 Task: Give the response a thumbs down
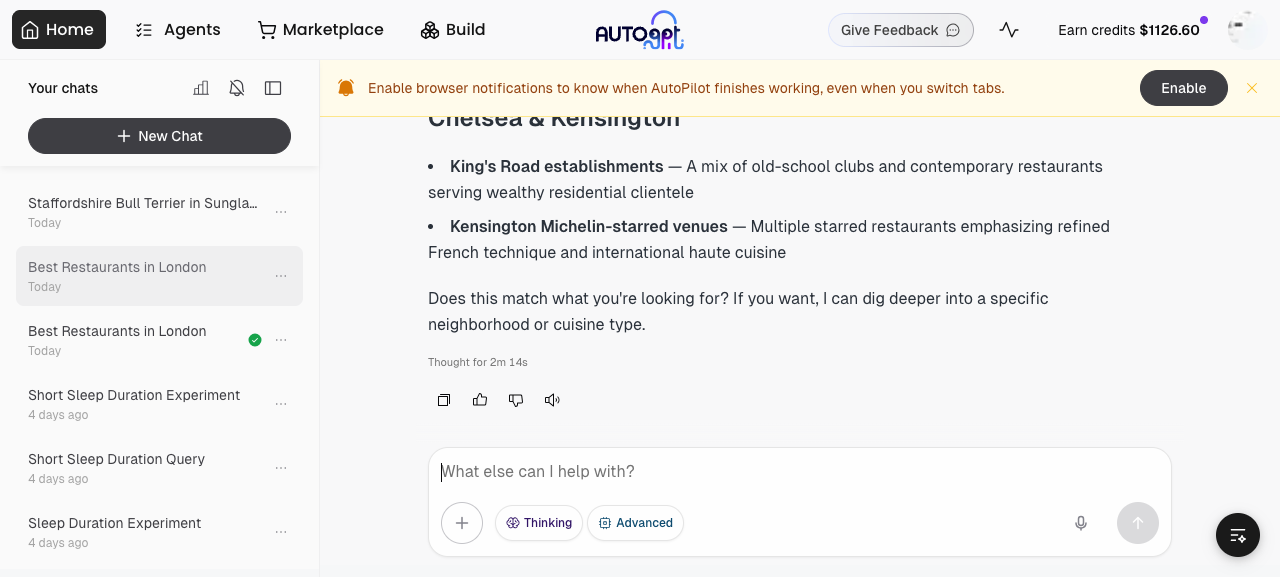[x=516, y=400]
